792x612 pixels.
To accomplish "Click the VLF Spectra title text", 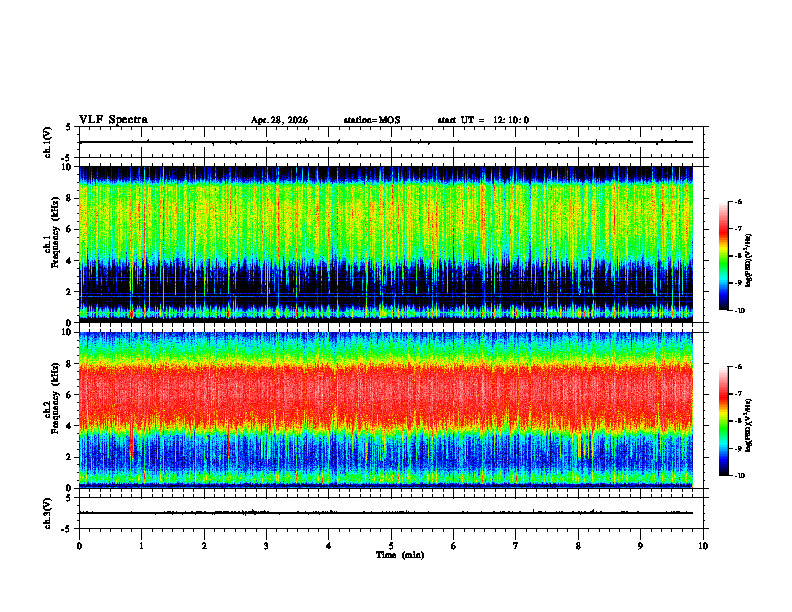I will point(113,120).
